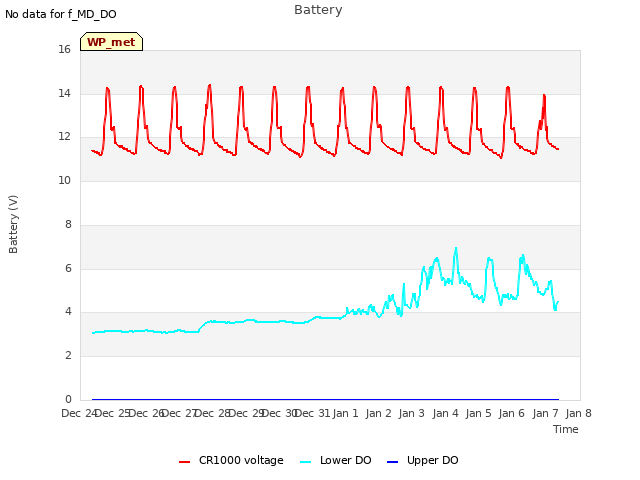The height and width of the screenshot is (480, 640).
Task: Click the 4 y-axis tick label
Action: pos(68,311)
